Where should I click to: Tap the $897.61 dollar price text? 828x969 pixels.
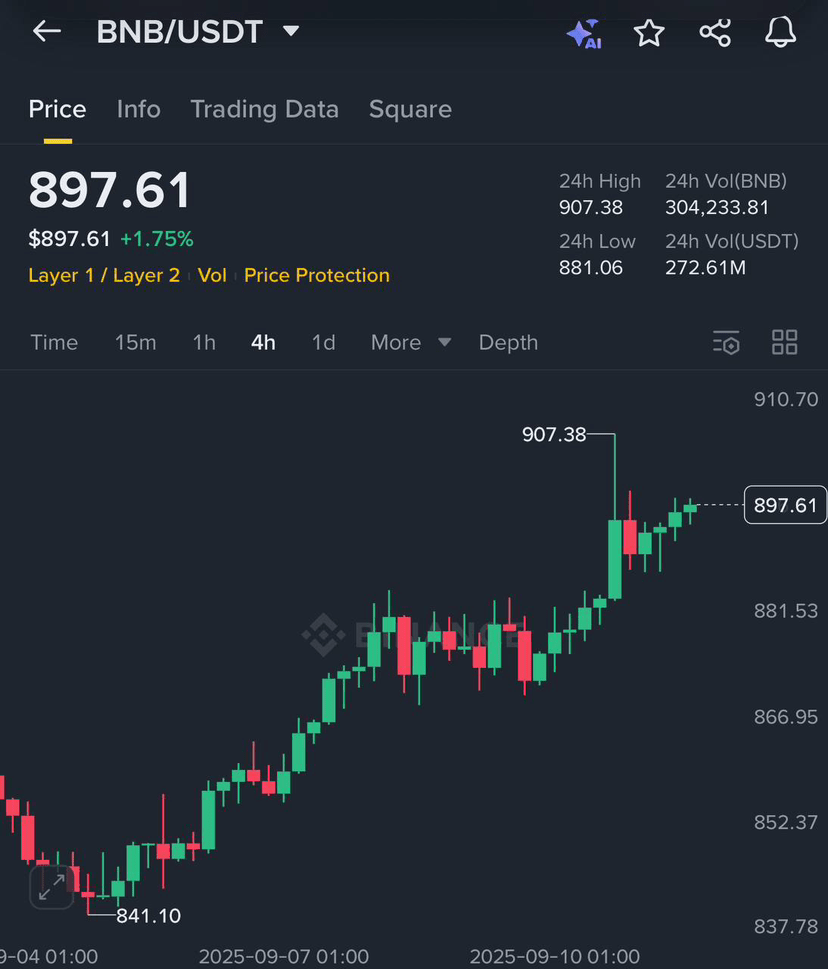(x=69, y=239)
